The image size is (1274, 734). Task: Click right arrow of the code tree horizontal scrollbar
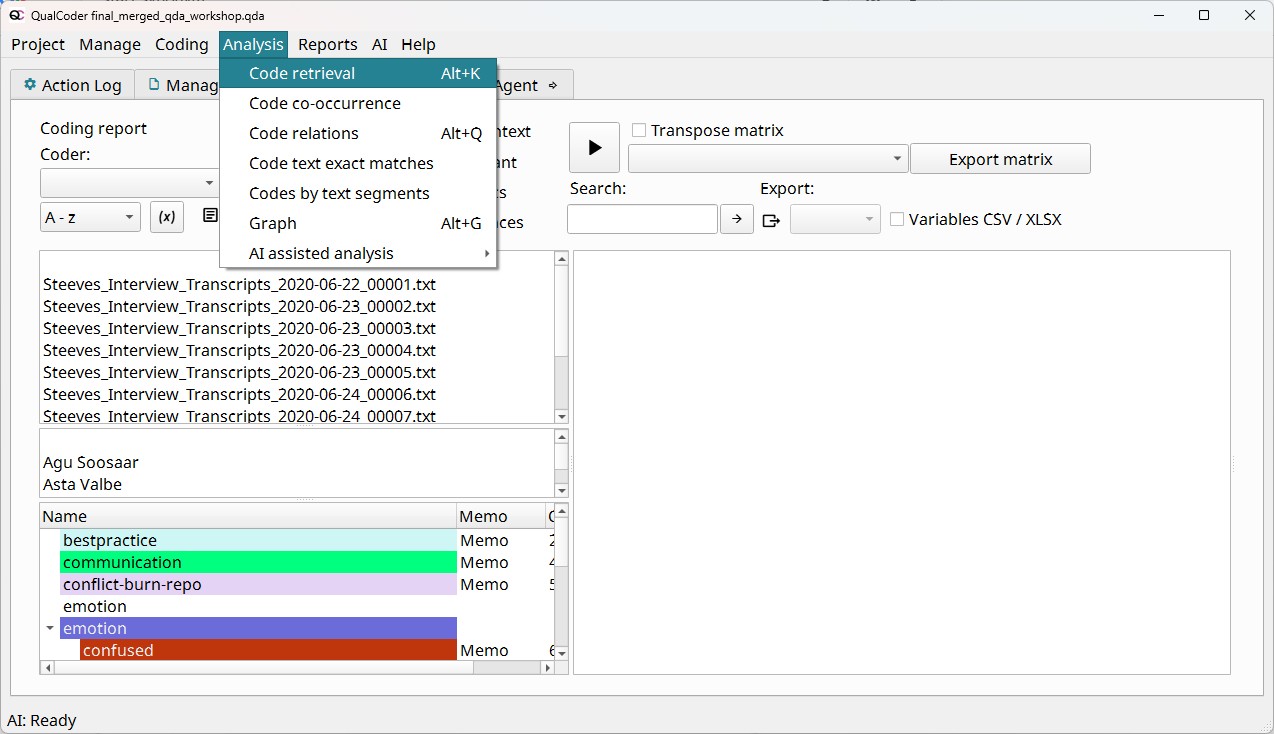[548, 667]
